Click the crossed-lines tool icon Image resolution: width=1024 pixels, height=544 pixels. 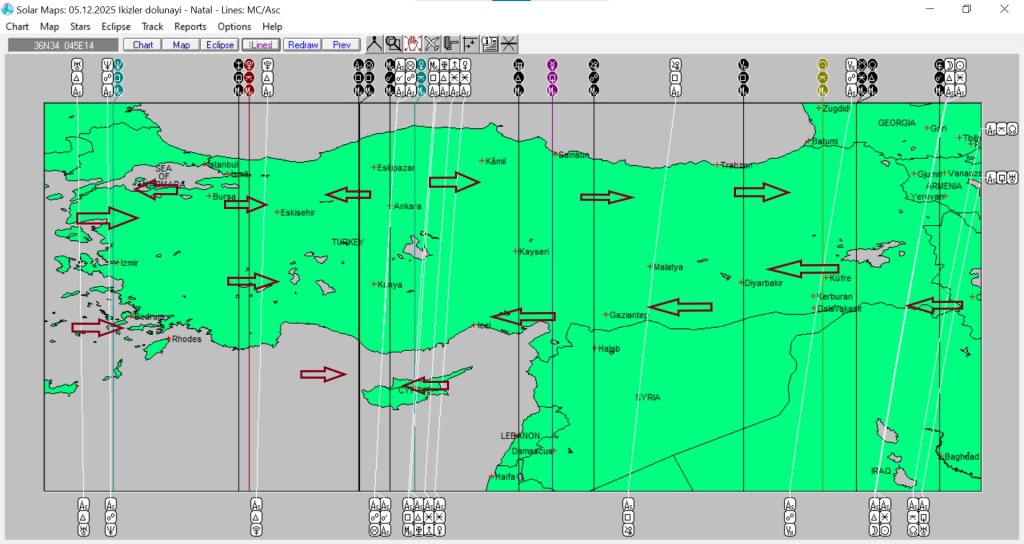click(432, 44)
